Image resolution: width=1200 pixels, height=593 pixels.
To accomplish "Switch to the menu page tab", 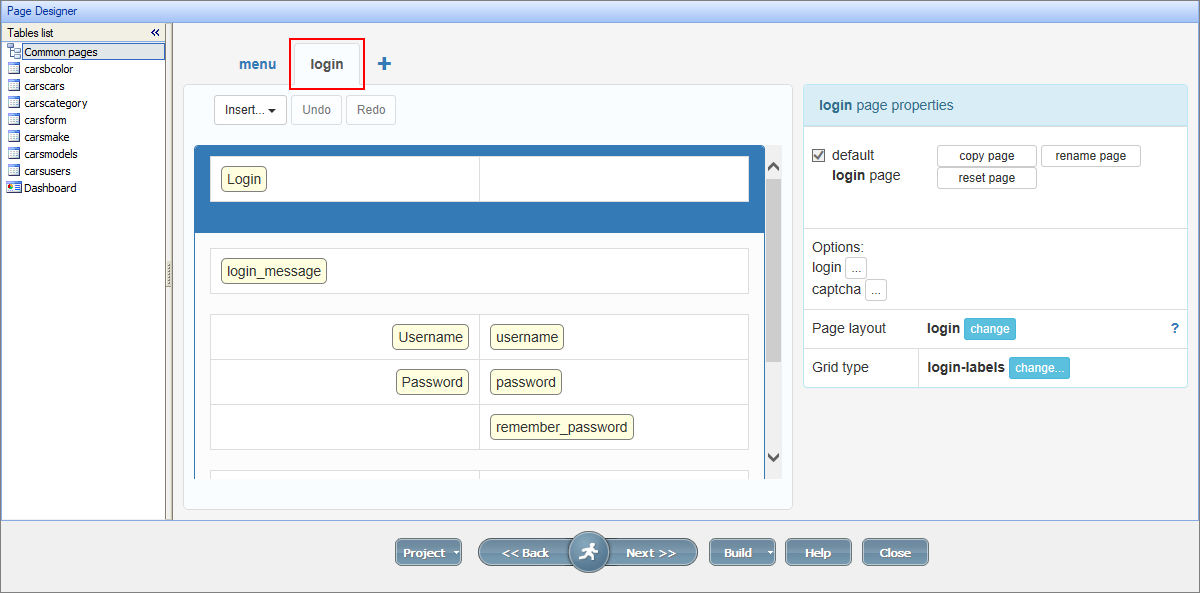I will pyautogui.click(x=257, y=63).
